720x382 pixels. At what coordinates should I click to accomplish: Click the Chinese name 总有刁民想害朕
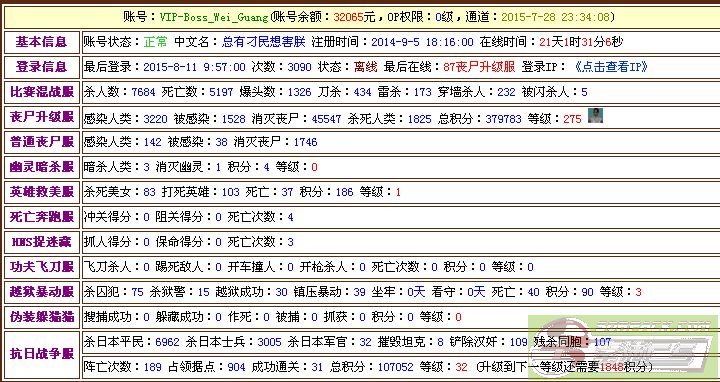(x=264, y=42)
